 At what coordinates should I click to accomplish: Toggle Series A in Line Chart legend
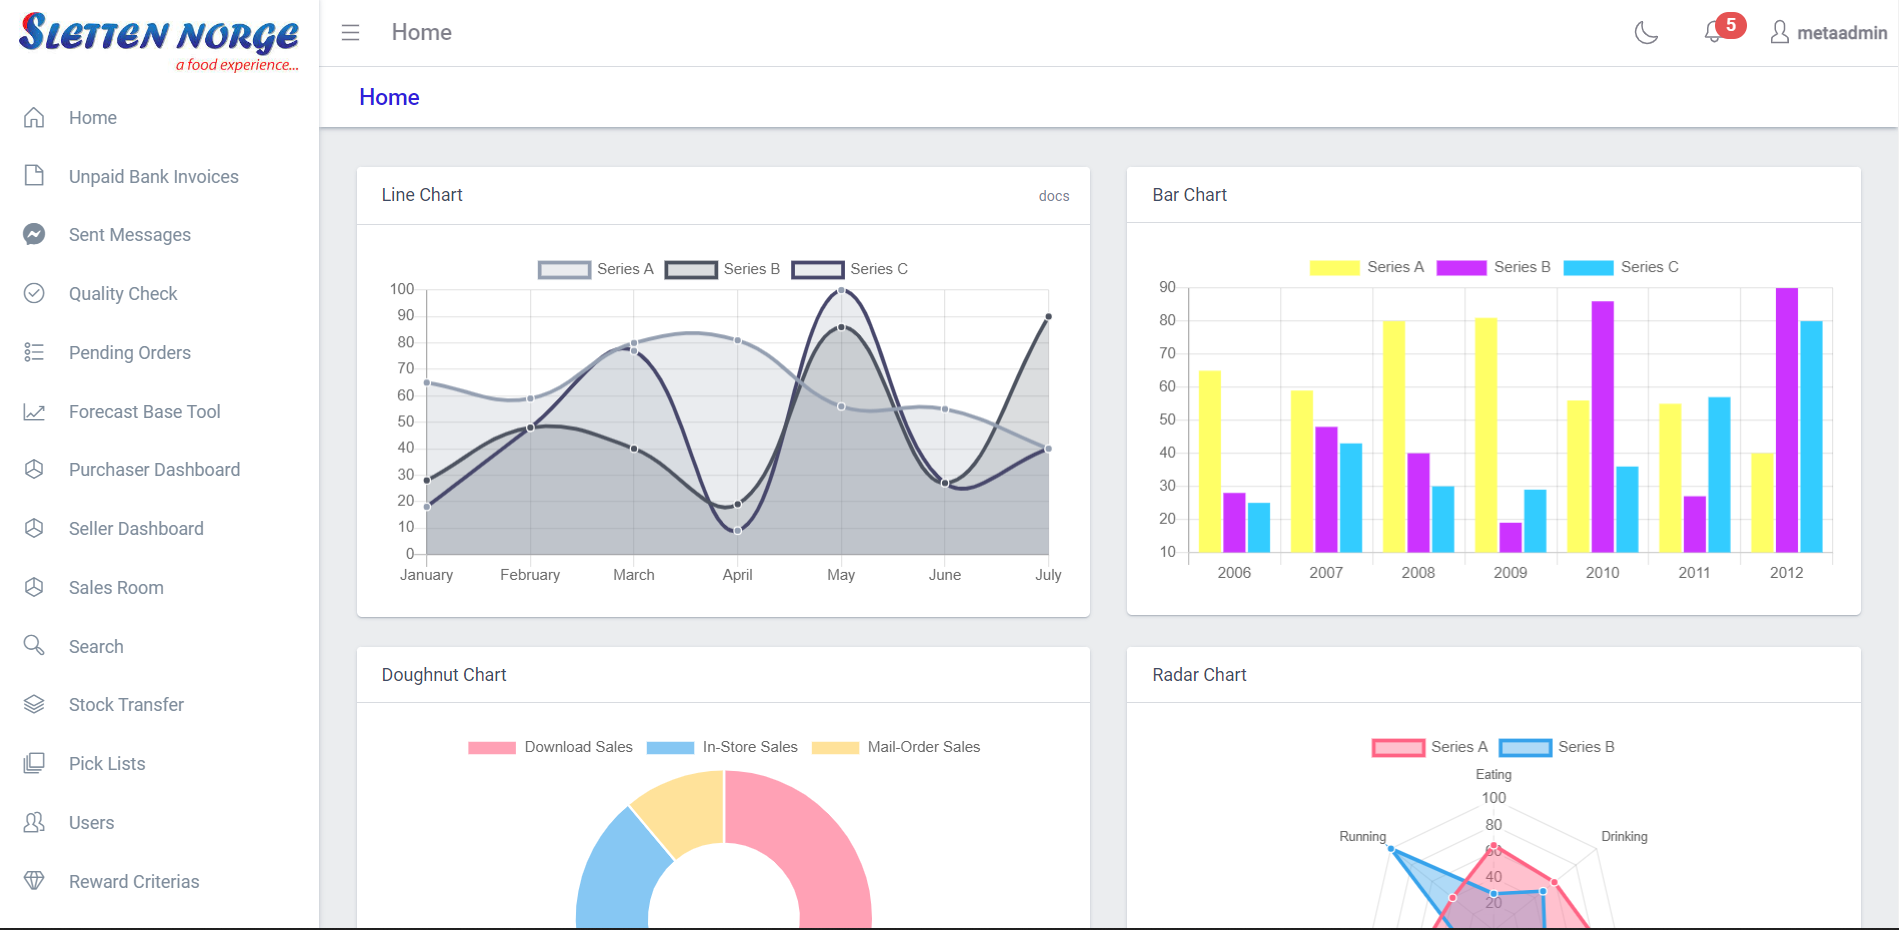pos(596,269)
